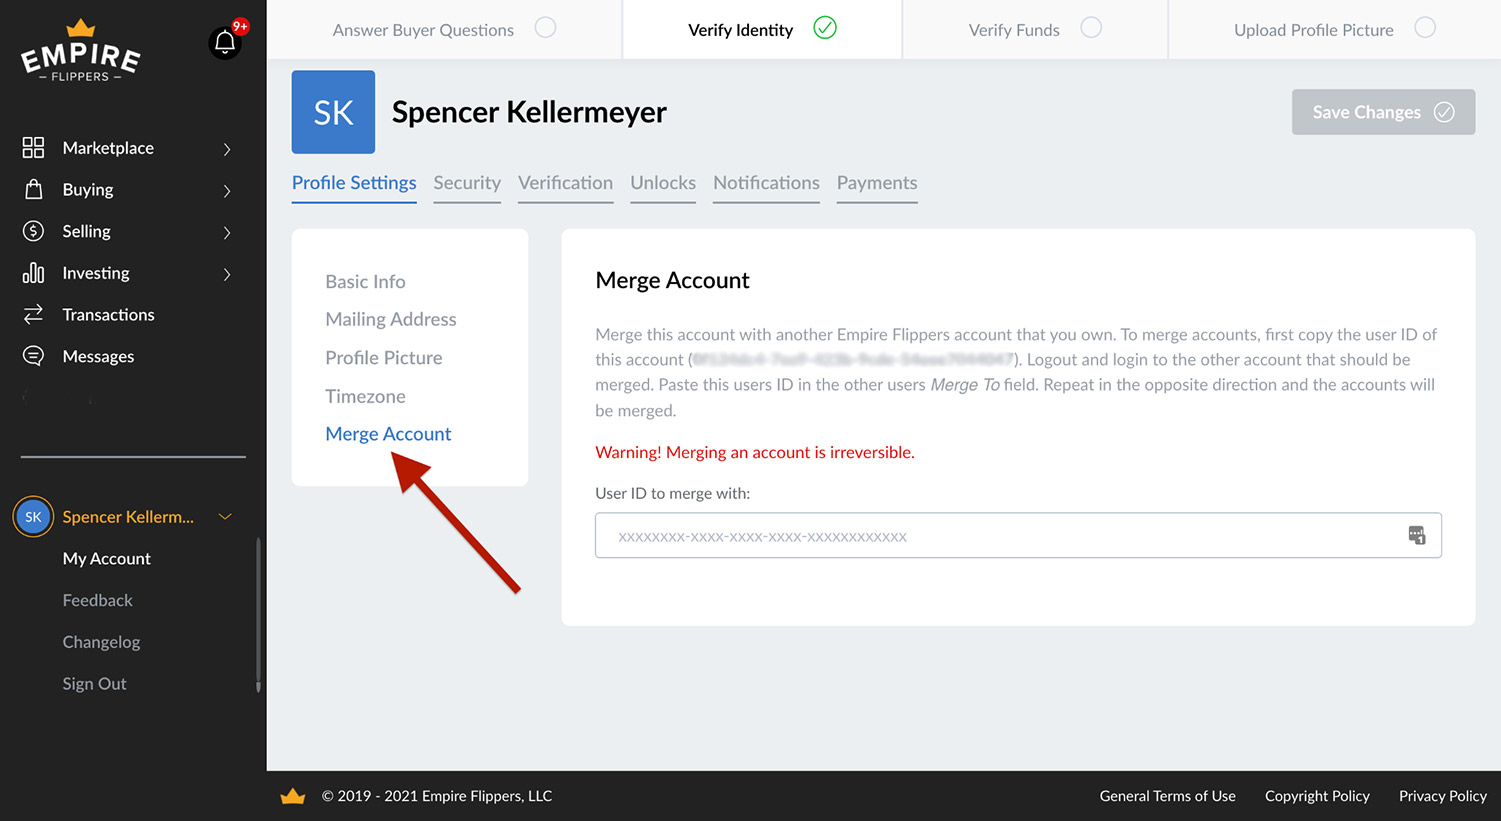The image size is (1501, 821).
Task: Open the notification bell with 9+ badge
Action: (x=225, y=42)
